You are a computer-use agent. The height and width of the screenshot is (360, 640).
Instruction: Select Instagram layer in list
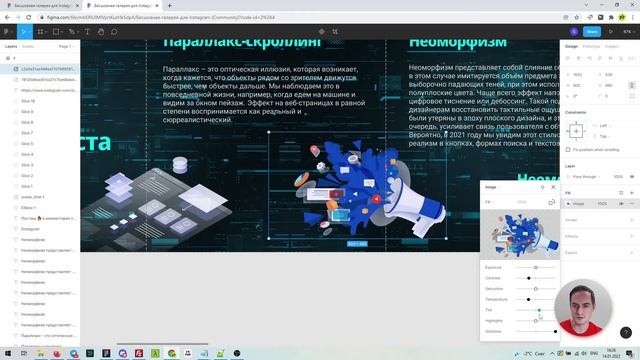click(x=30, y=229)
